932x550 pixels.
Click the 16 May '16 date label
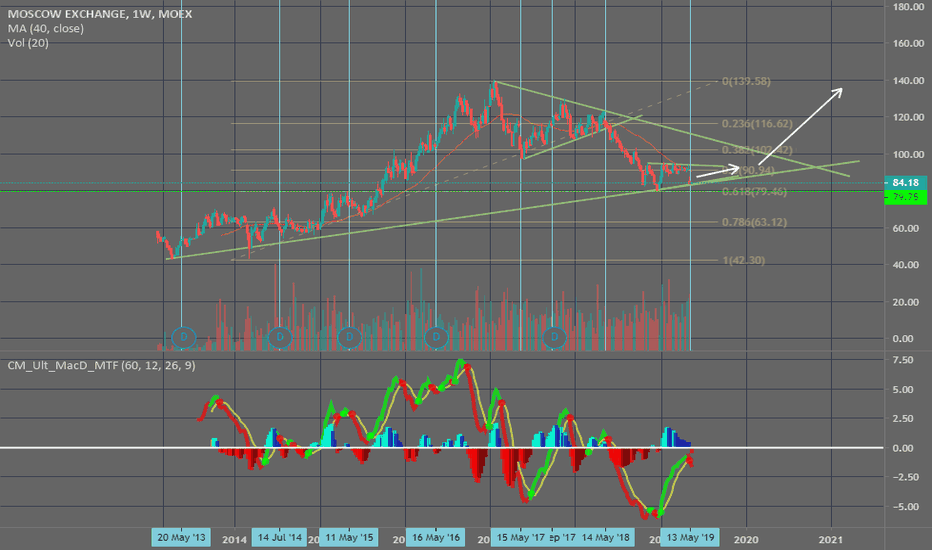coord(436,538)
